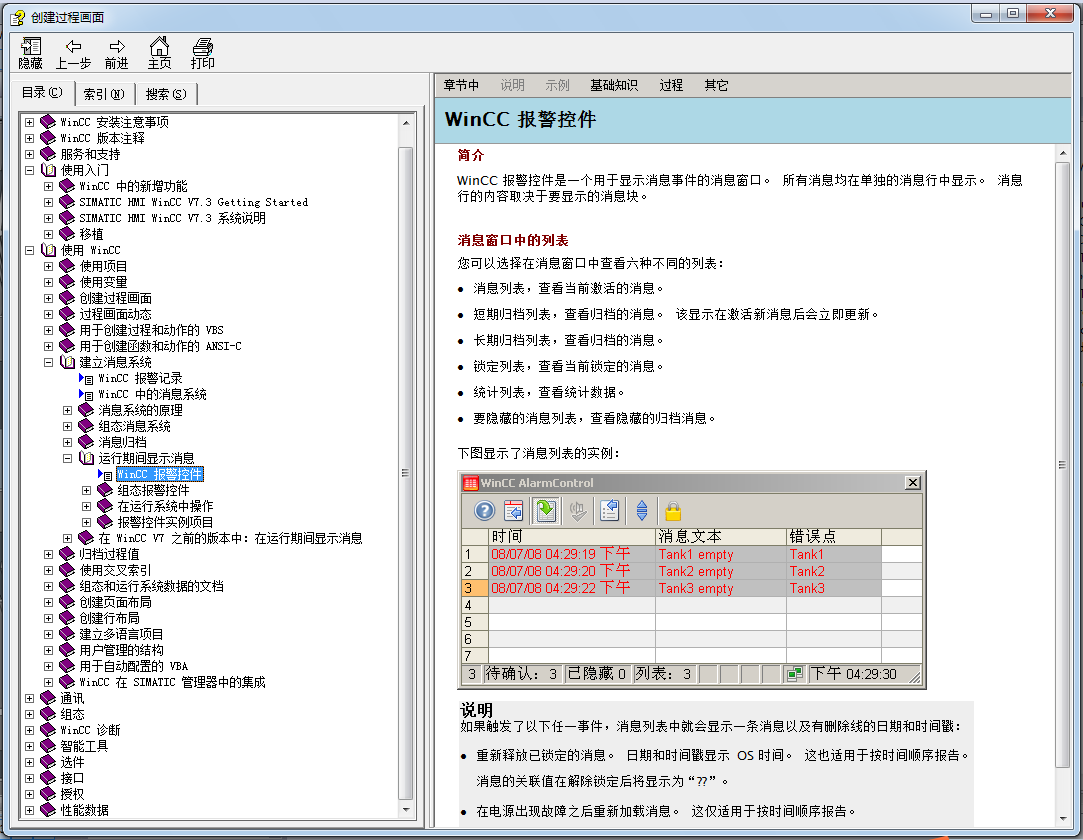Go forward with the 前进 arrow icon

[117, 46]
